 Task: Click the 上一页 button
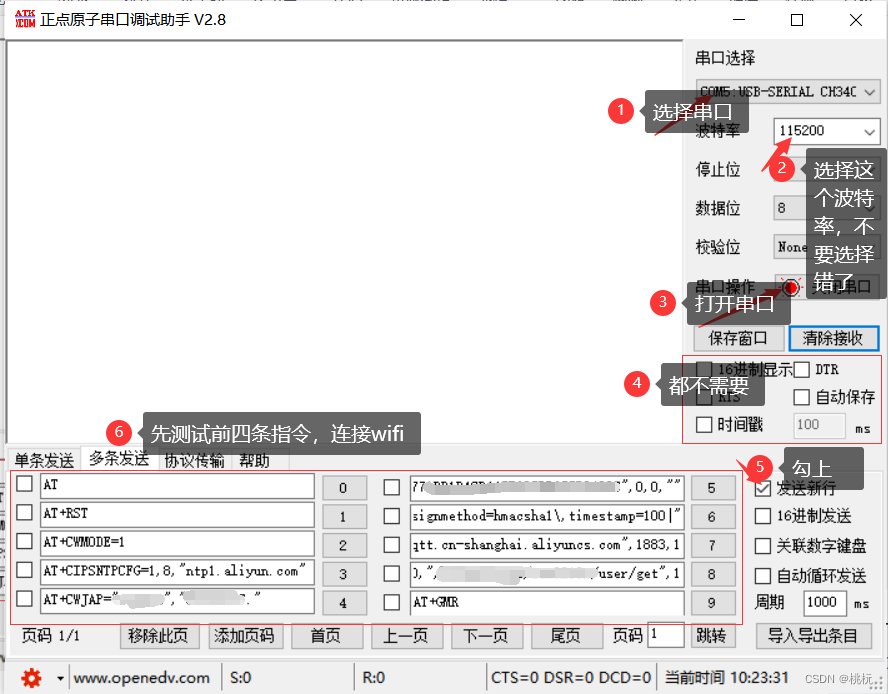coord(406,636)
